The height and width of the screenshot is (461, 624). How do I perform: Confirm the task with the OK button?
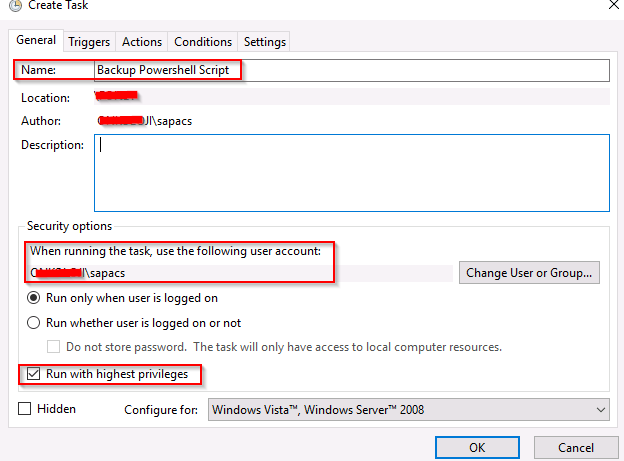(x=477, y=448)
